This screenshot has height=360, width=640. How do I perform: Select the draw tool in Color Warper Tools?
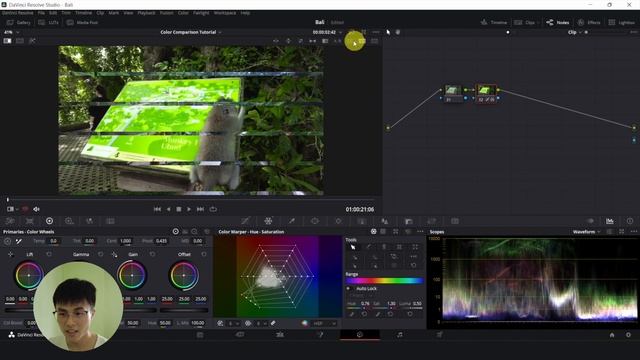click(x=368, y=247)
